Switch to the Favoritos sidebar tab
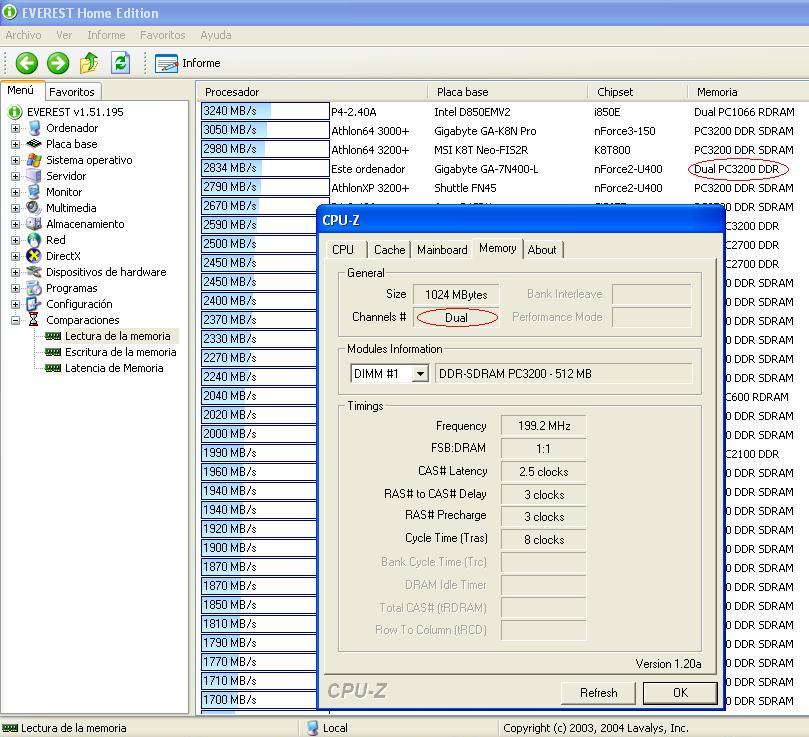The image size is (809, 737). [x=72, y=92]
